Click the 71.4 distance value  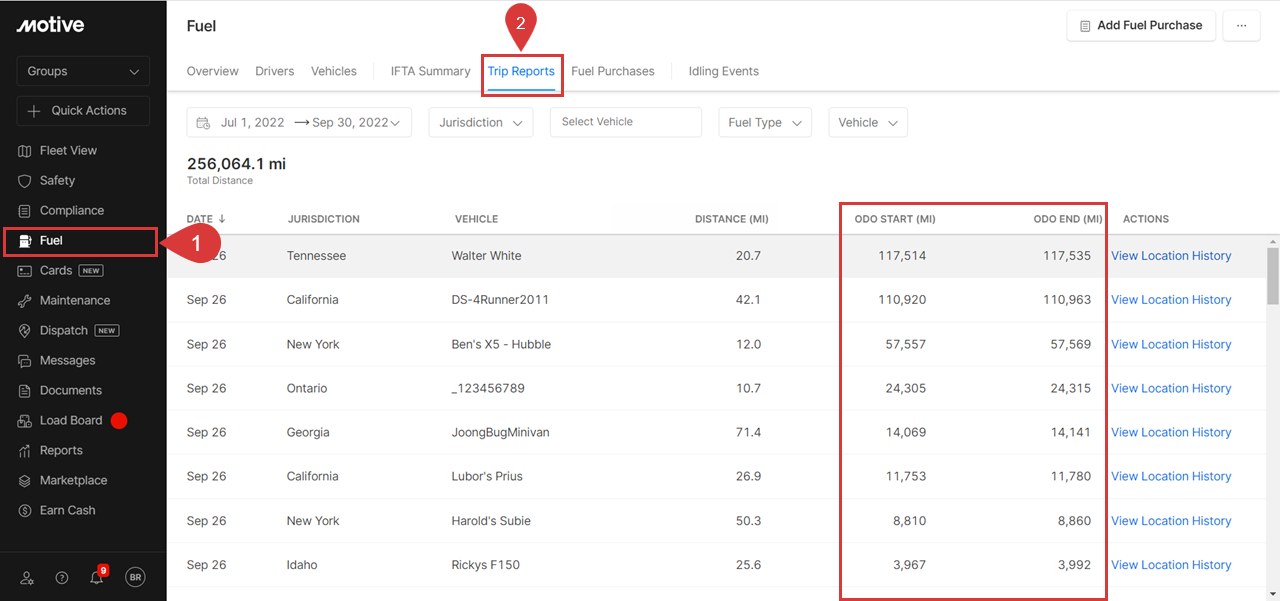click(748, 432)
